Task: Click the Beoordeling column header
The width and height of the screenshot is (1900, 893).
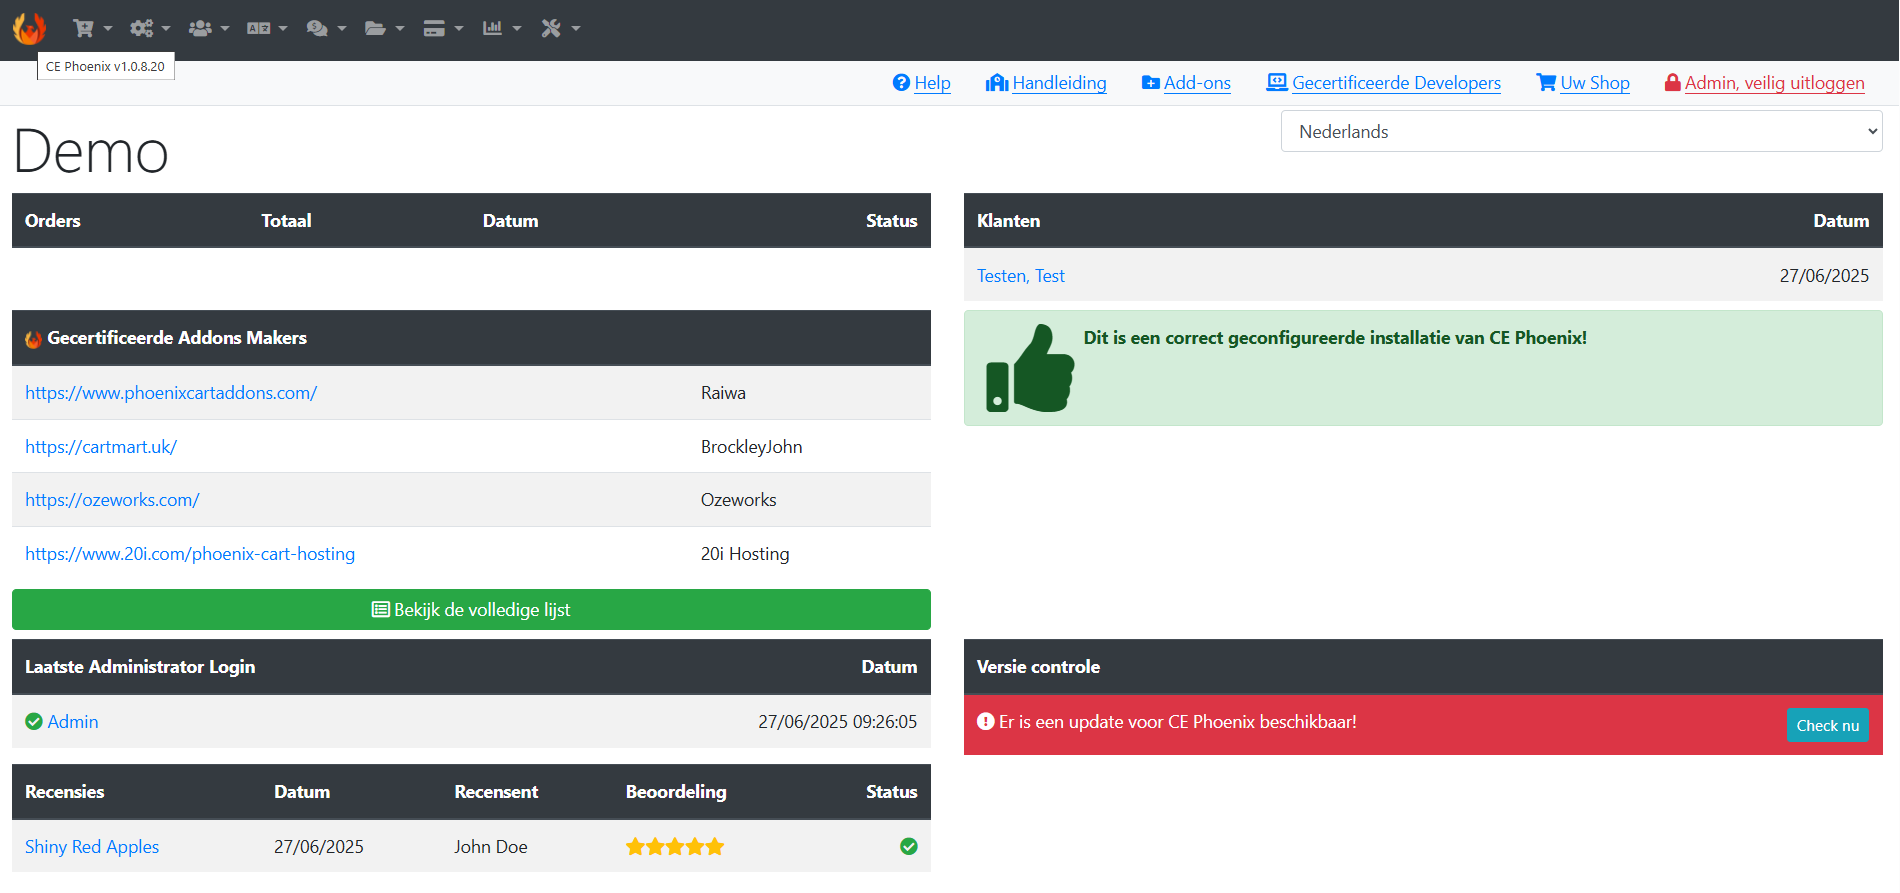Action: pyautogui.click(x=676, y=792)
